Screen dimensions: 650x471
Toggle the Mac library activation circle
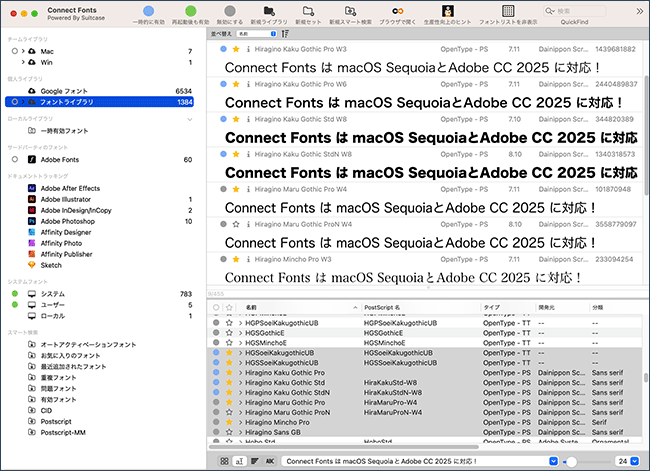coord(15,51)
